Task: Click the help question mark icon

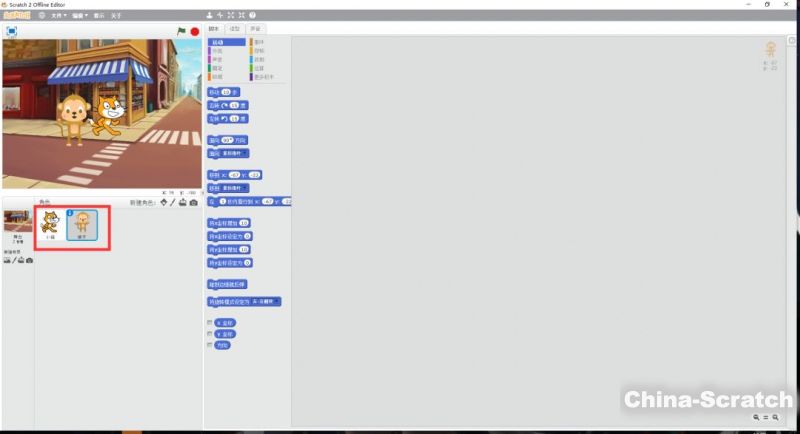Action: [x=251, y=16]
